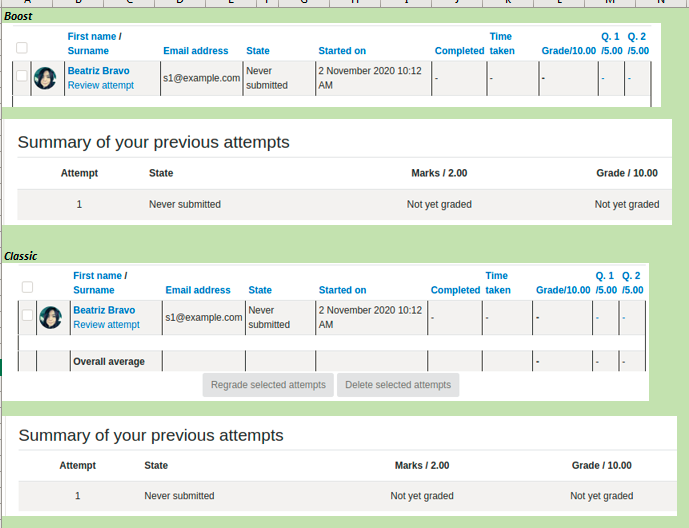Image resolution: width=689 pixels, height=528 pixels.
Task: Open Beatriz Bravo's avatar in the Boost table
Action: 45,78
